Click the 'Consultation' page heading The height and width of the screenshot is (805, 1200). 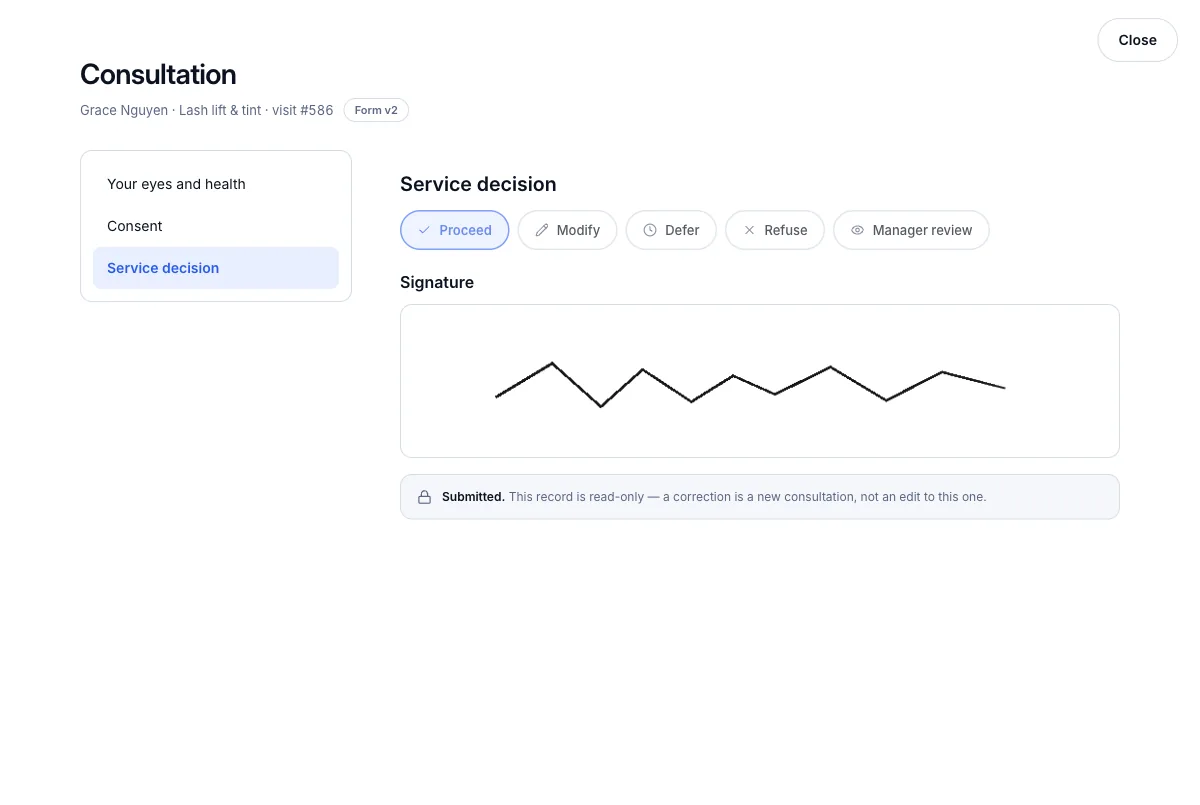(158, 74)
